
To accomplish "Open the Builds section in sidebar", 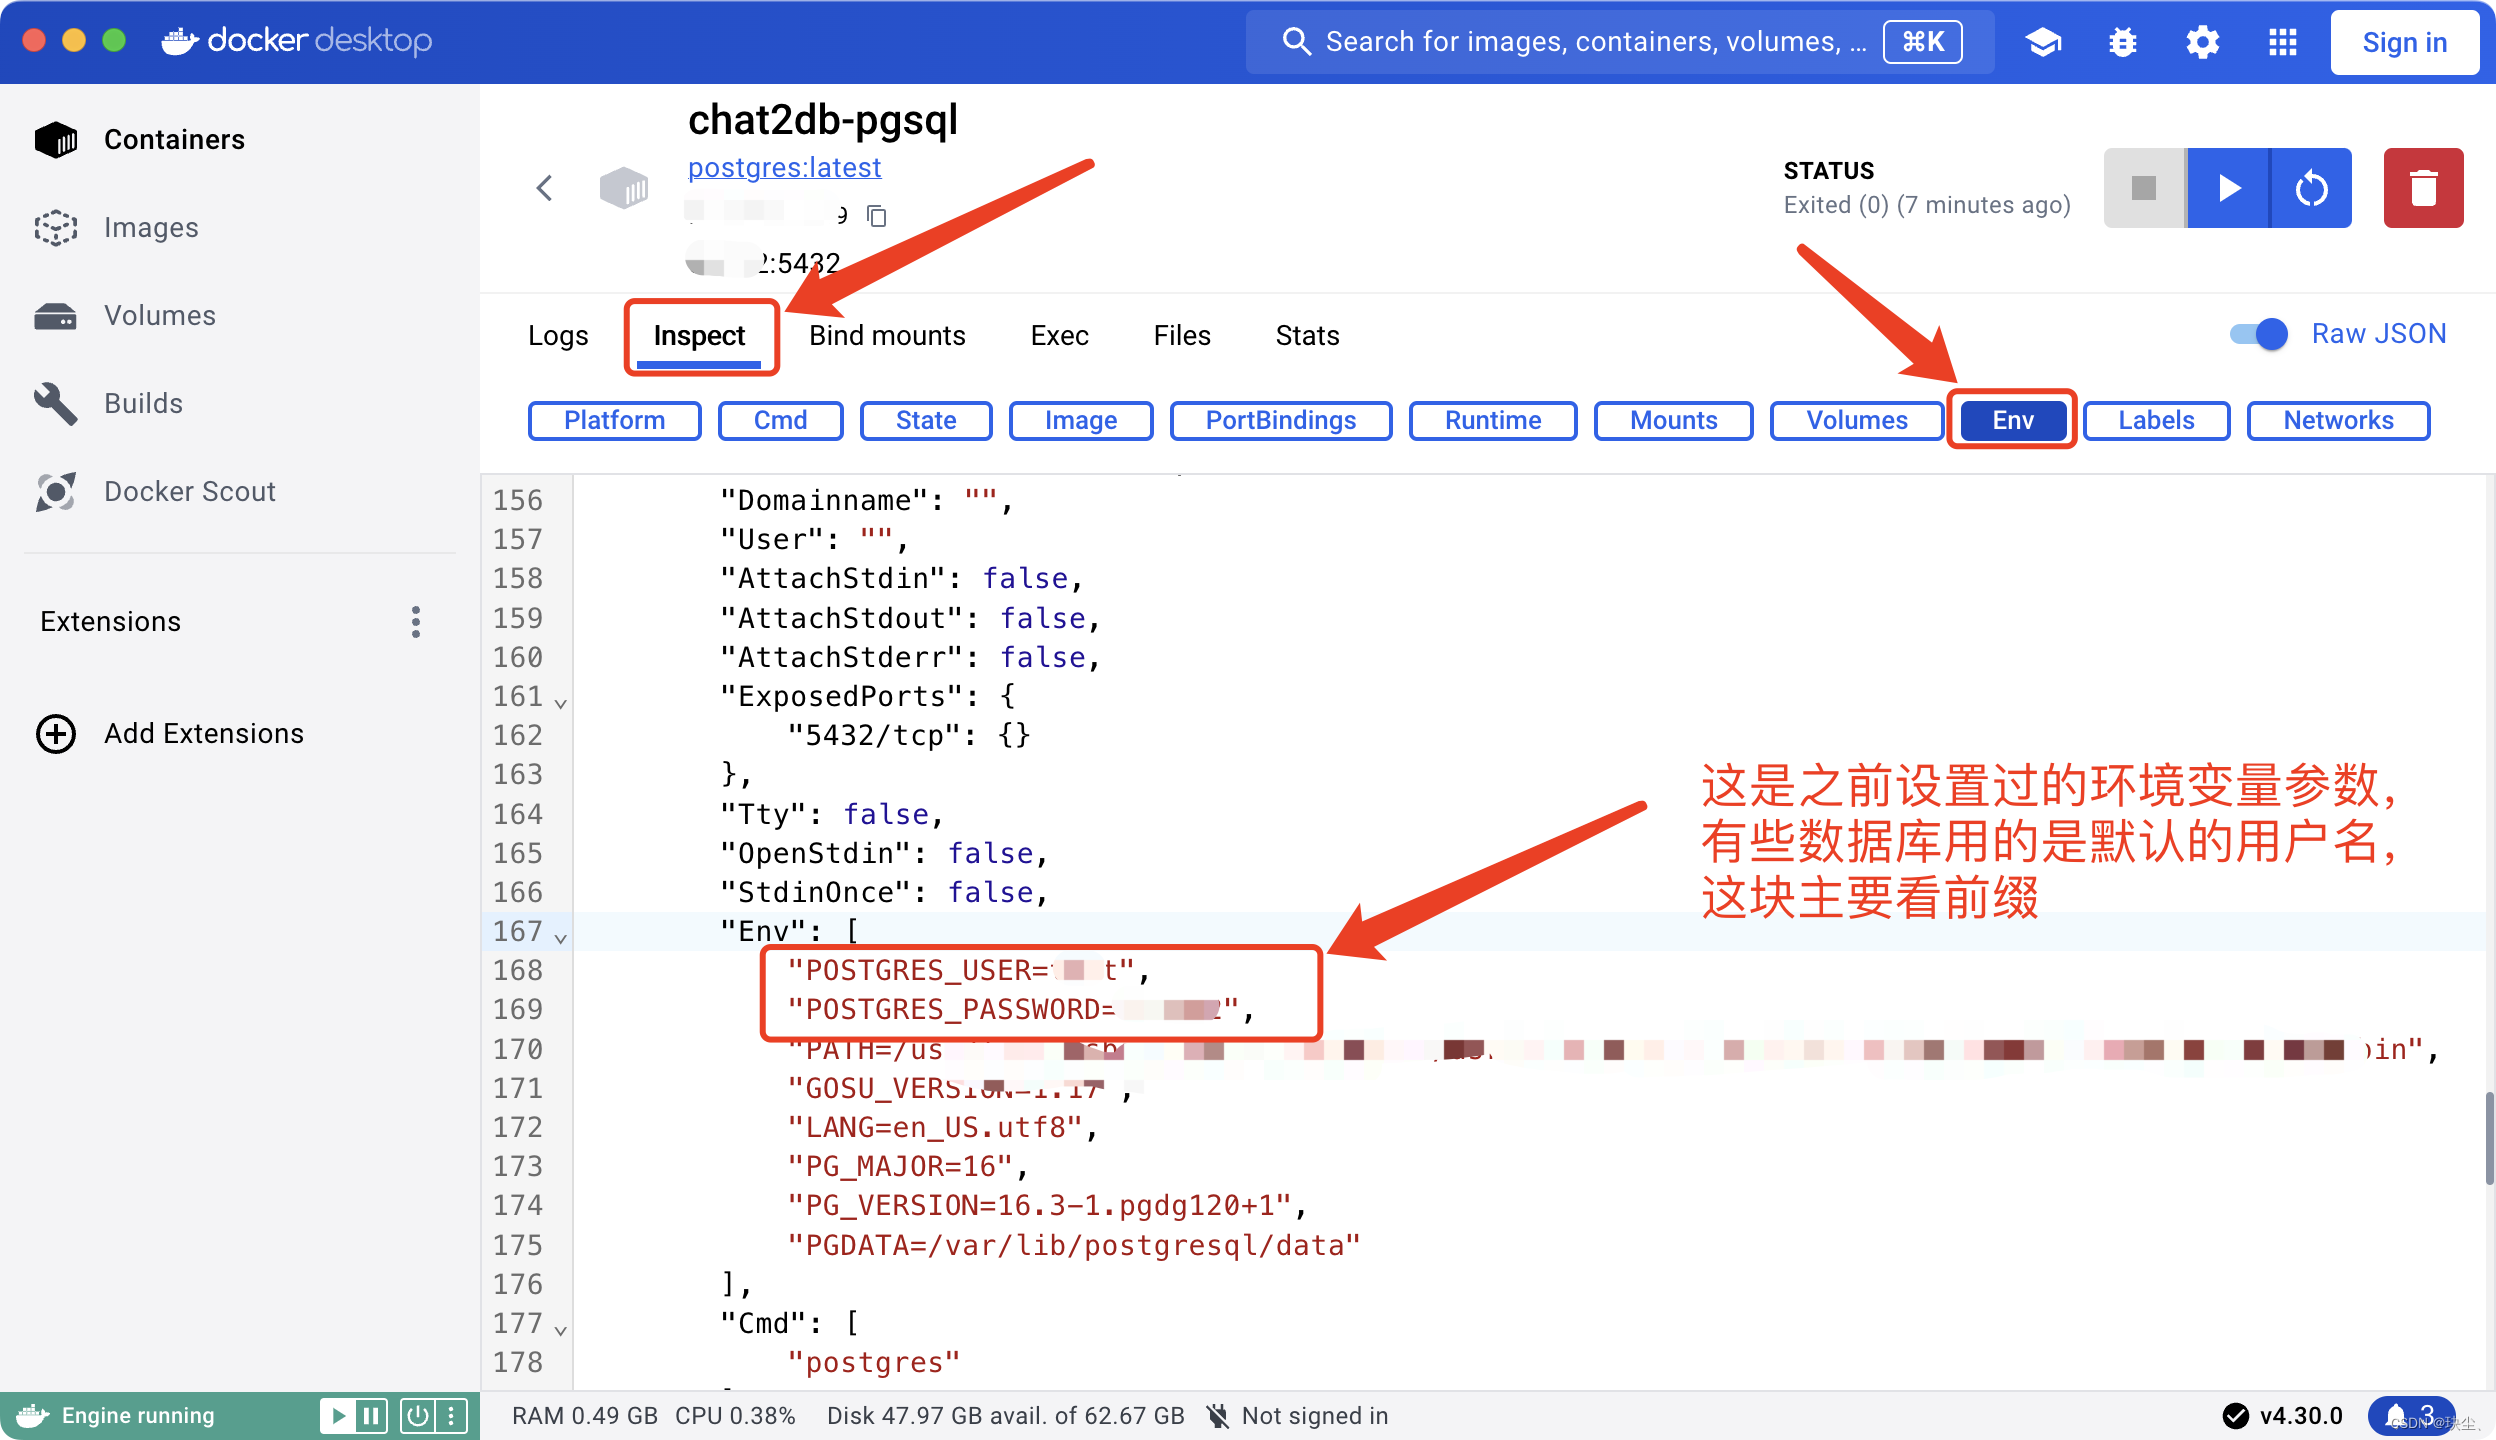I will 110,404.
